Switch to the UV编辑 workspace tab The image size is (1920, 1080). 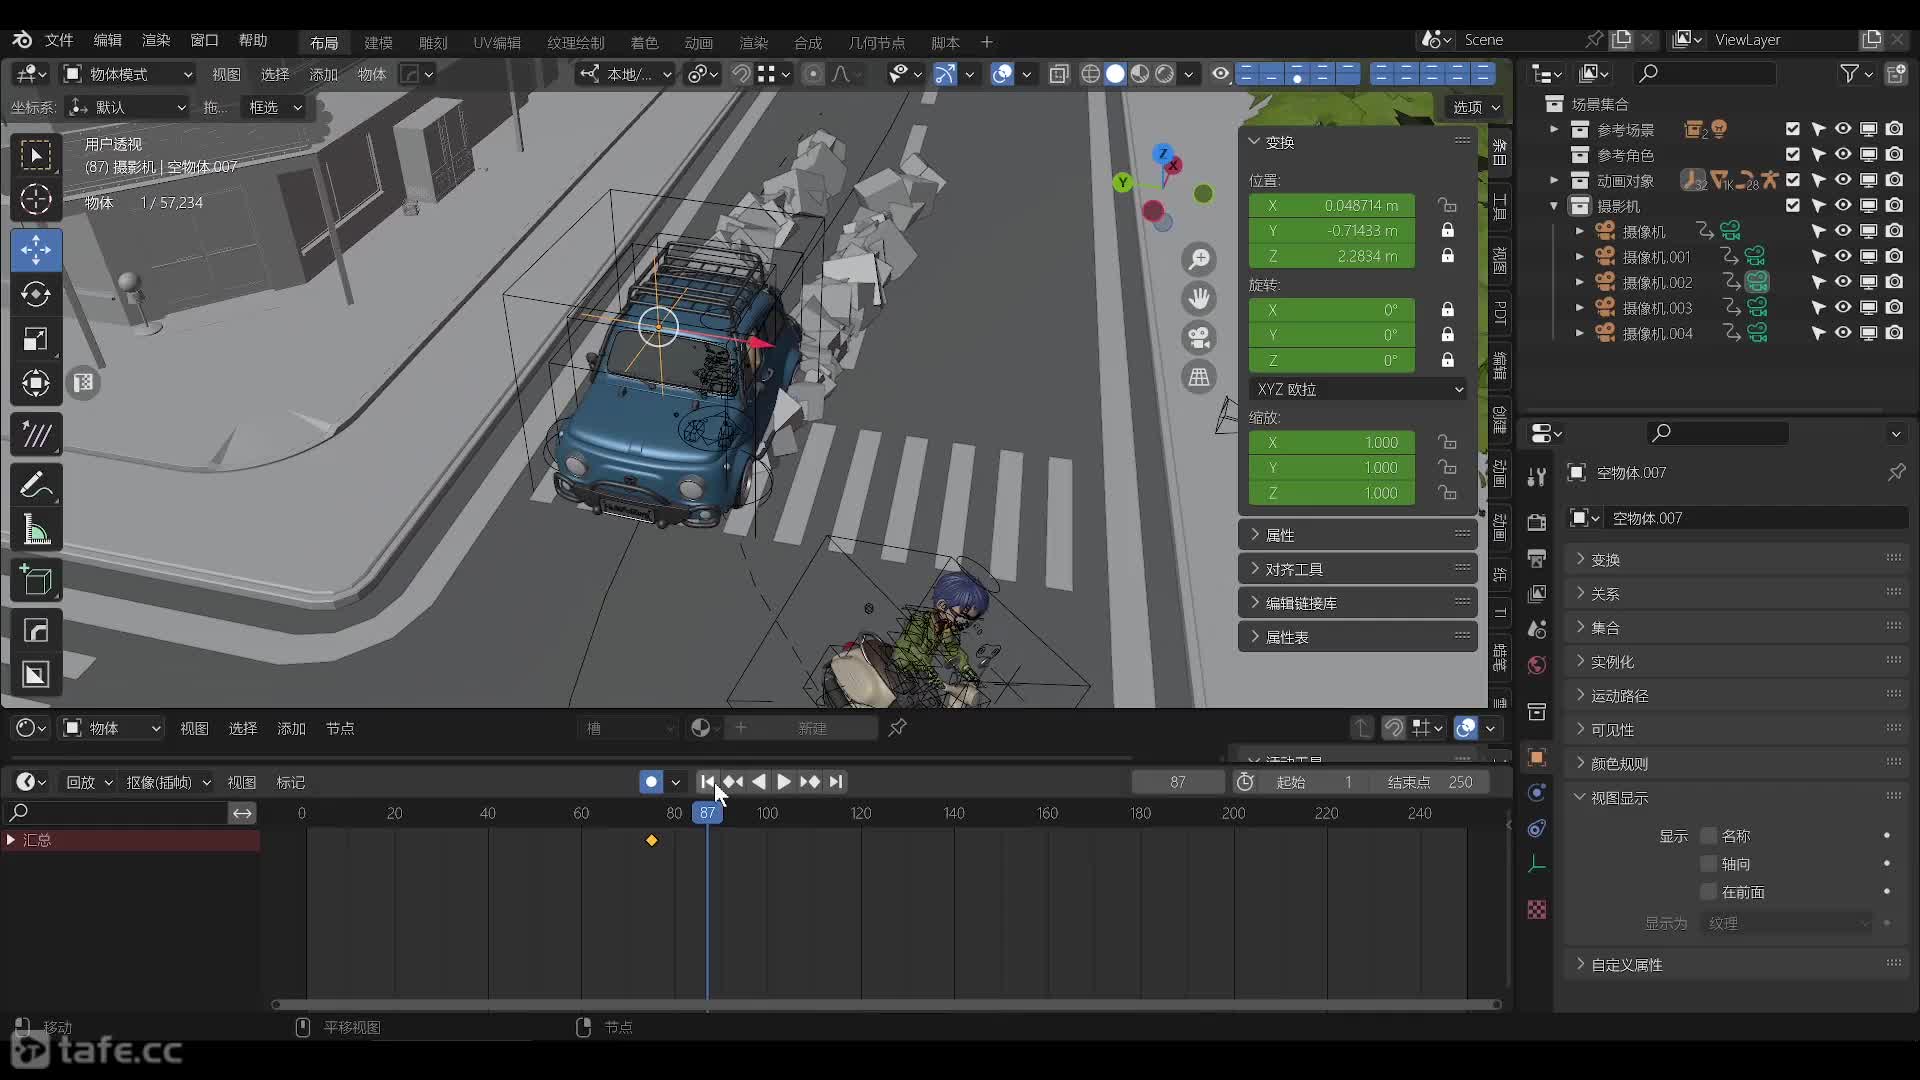[x=497, y=42]
